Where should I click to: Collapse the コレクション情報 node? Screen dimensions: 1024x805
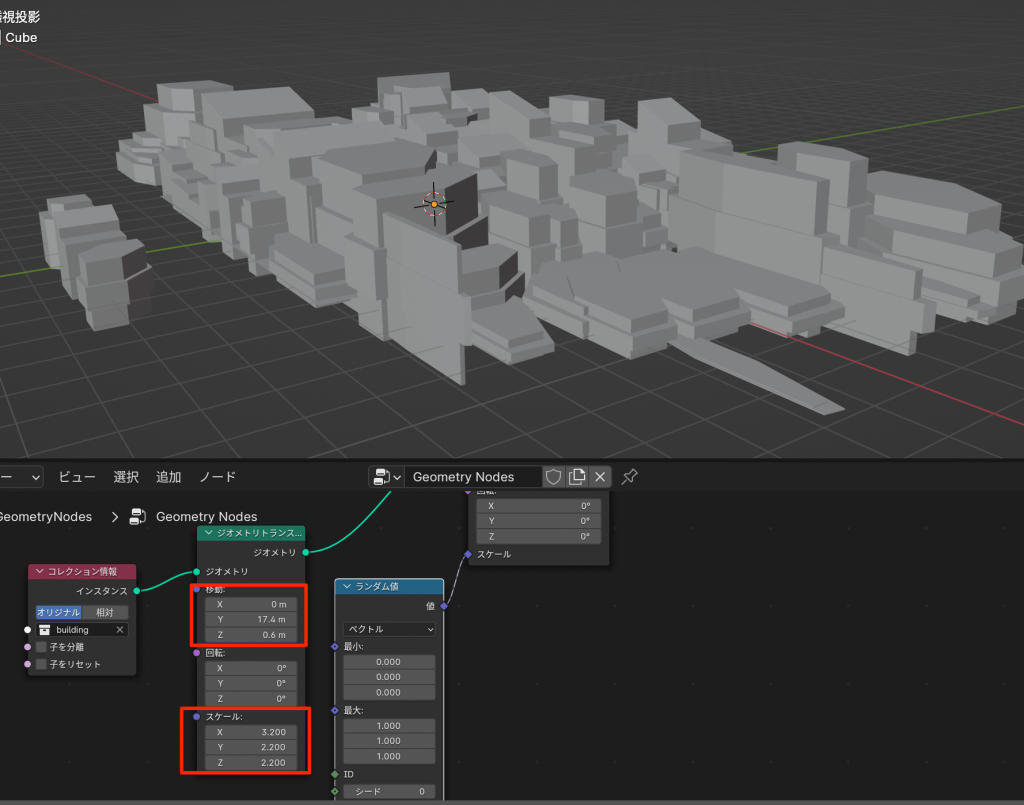point(40,572)
